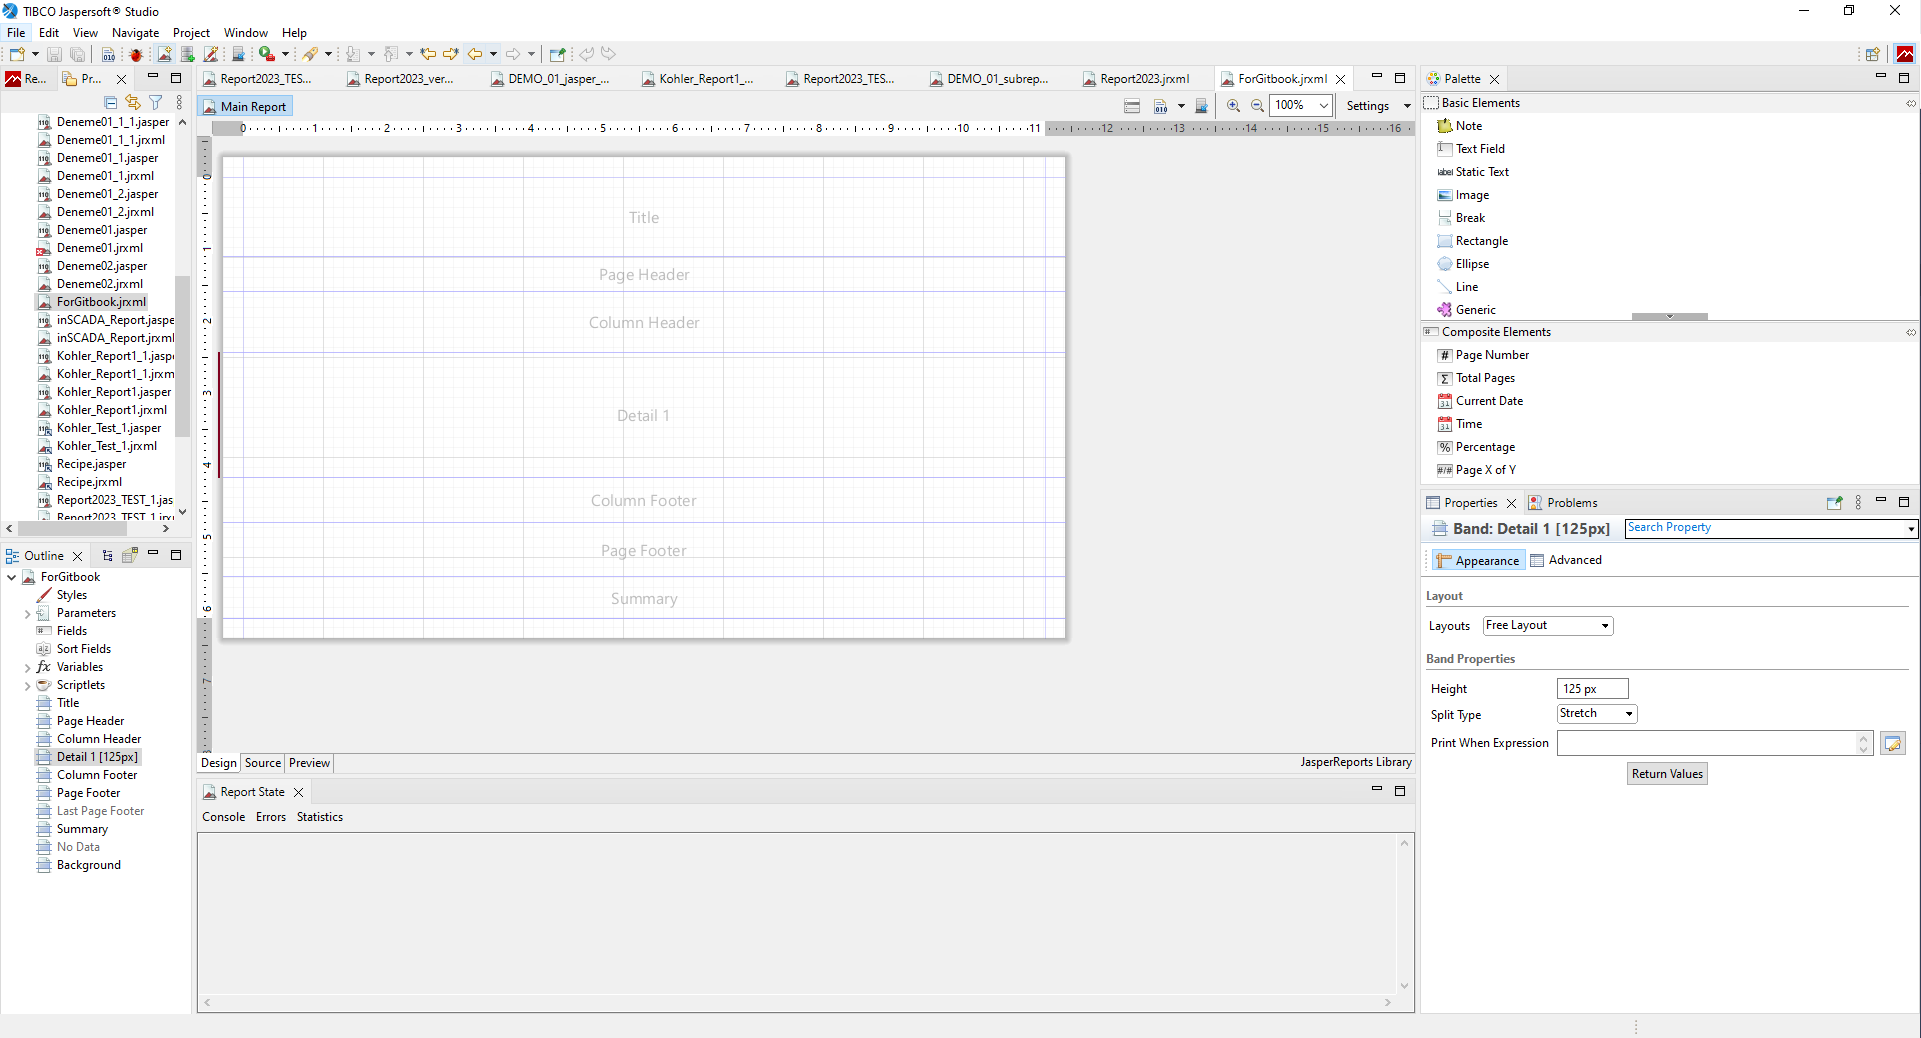Collapse the ForGitbook root node in Outline
The height and width of the screenshot is (1038, 1921).
click(x=11, y=578)
